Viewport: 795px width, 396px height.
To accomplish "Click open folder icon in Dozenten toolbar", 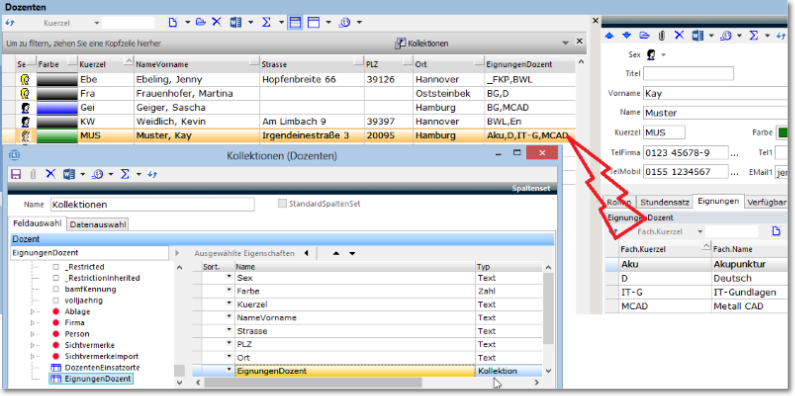I will [201, 22].
